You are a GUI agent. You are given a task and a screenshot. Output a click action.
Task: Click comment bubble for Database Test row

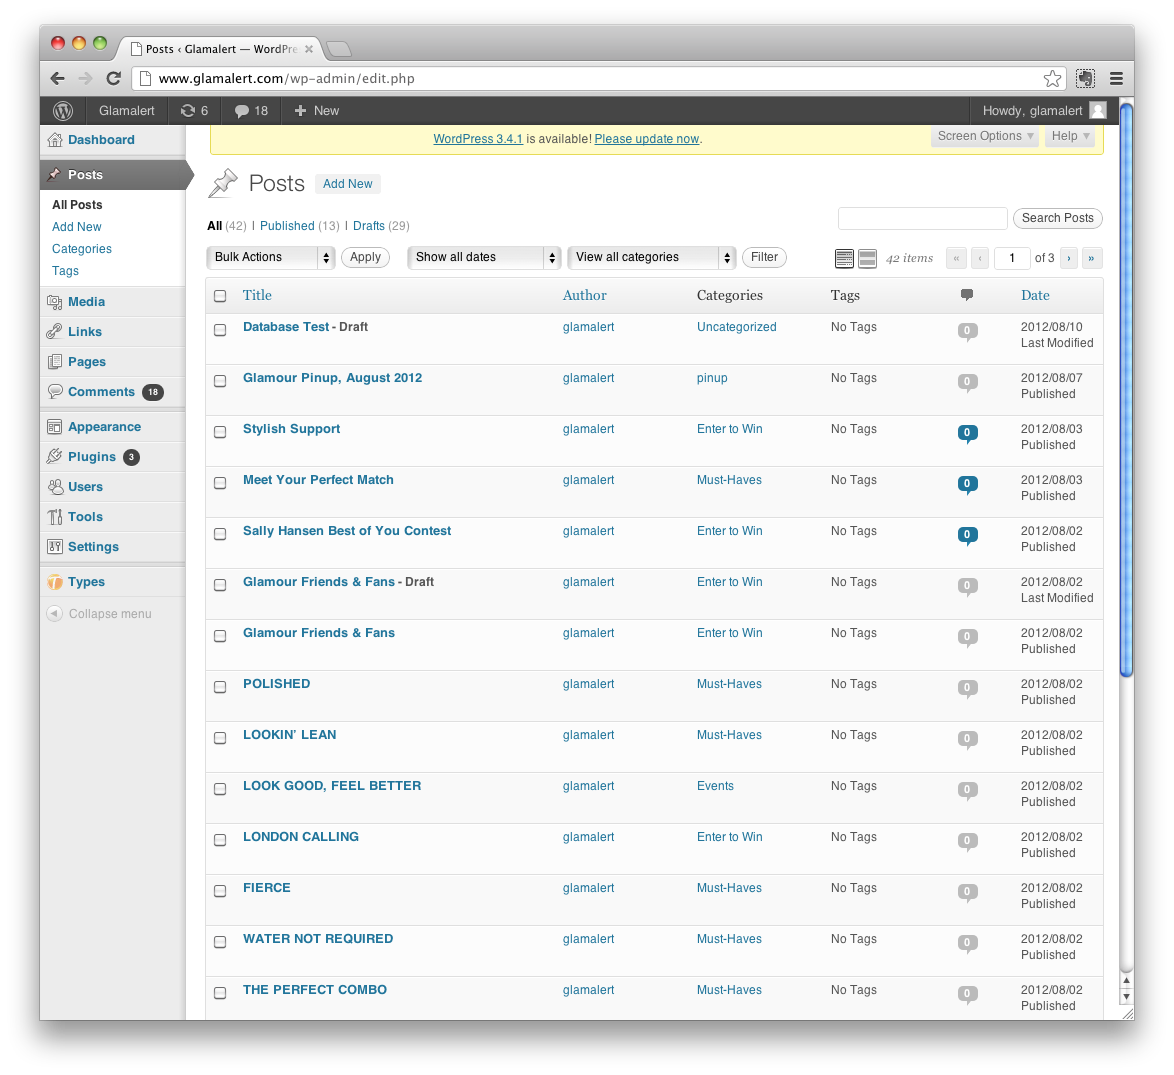[x=967, y=332]
